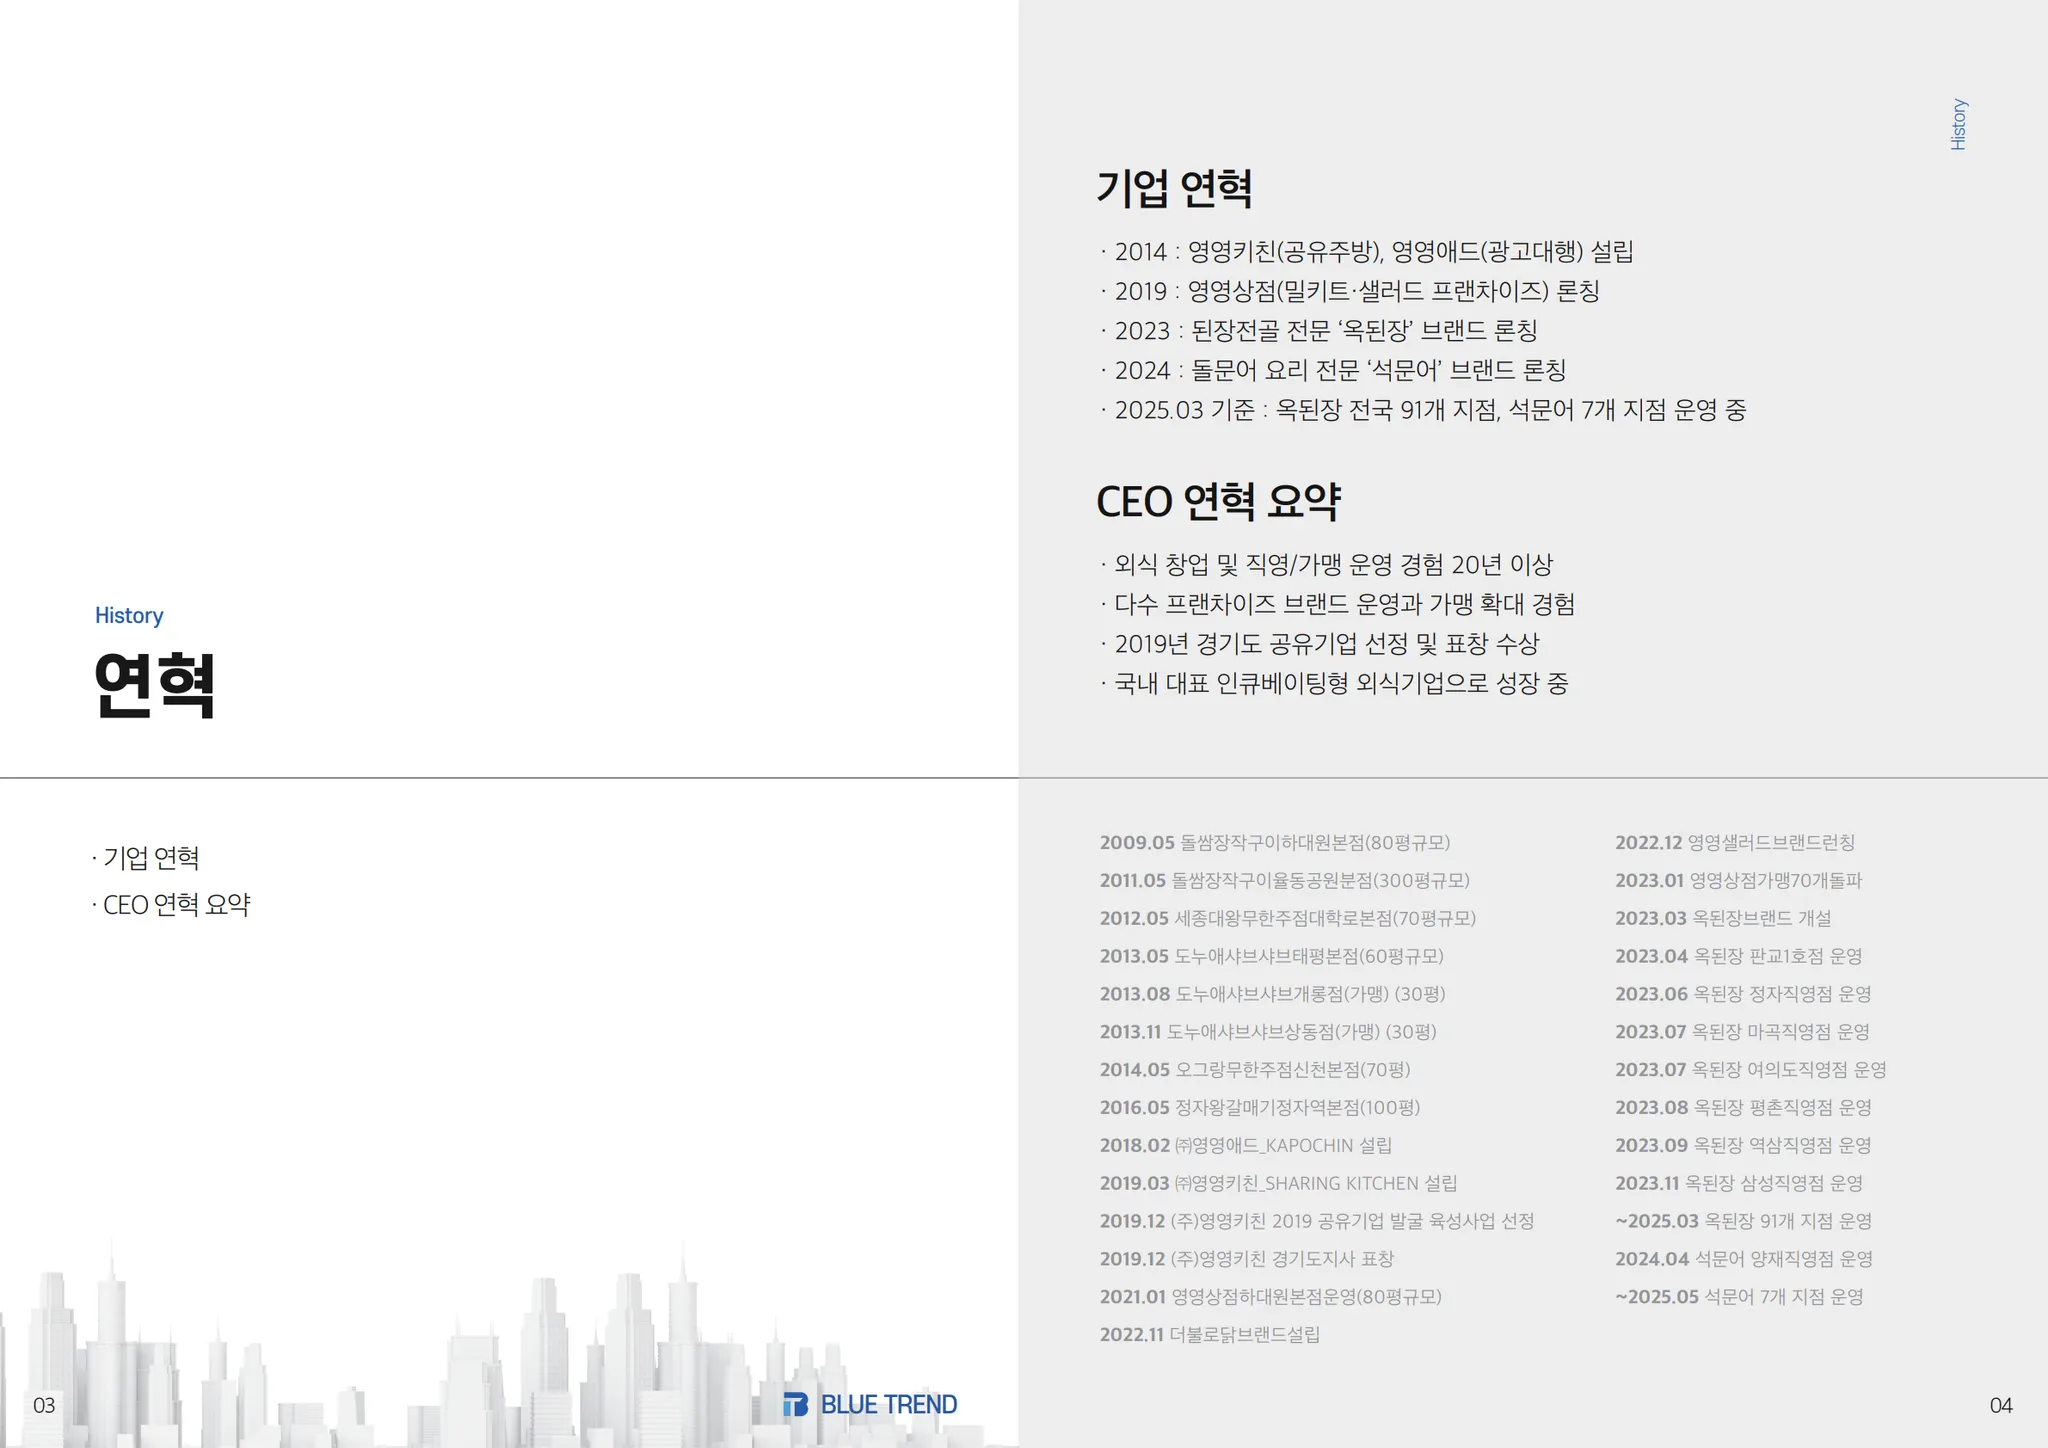Click the BLUE TREND brand text

point(888,1405)
